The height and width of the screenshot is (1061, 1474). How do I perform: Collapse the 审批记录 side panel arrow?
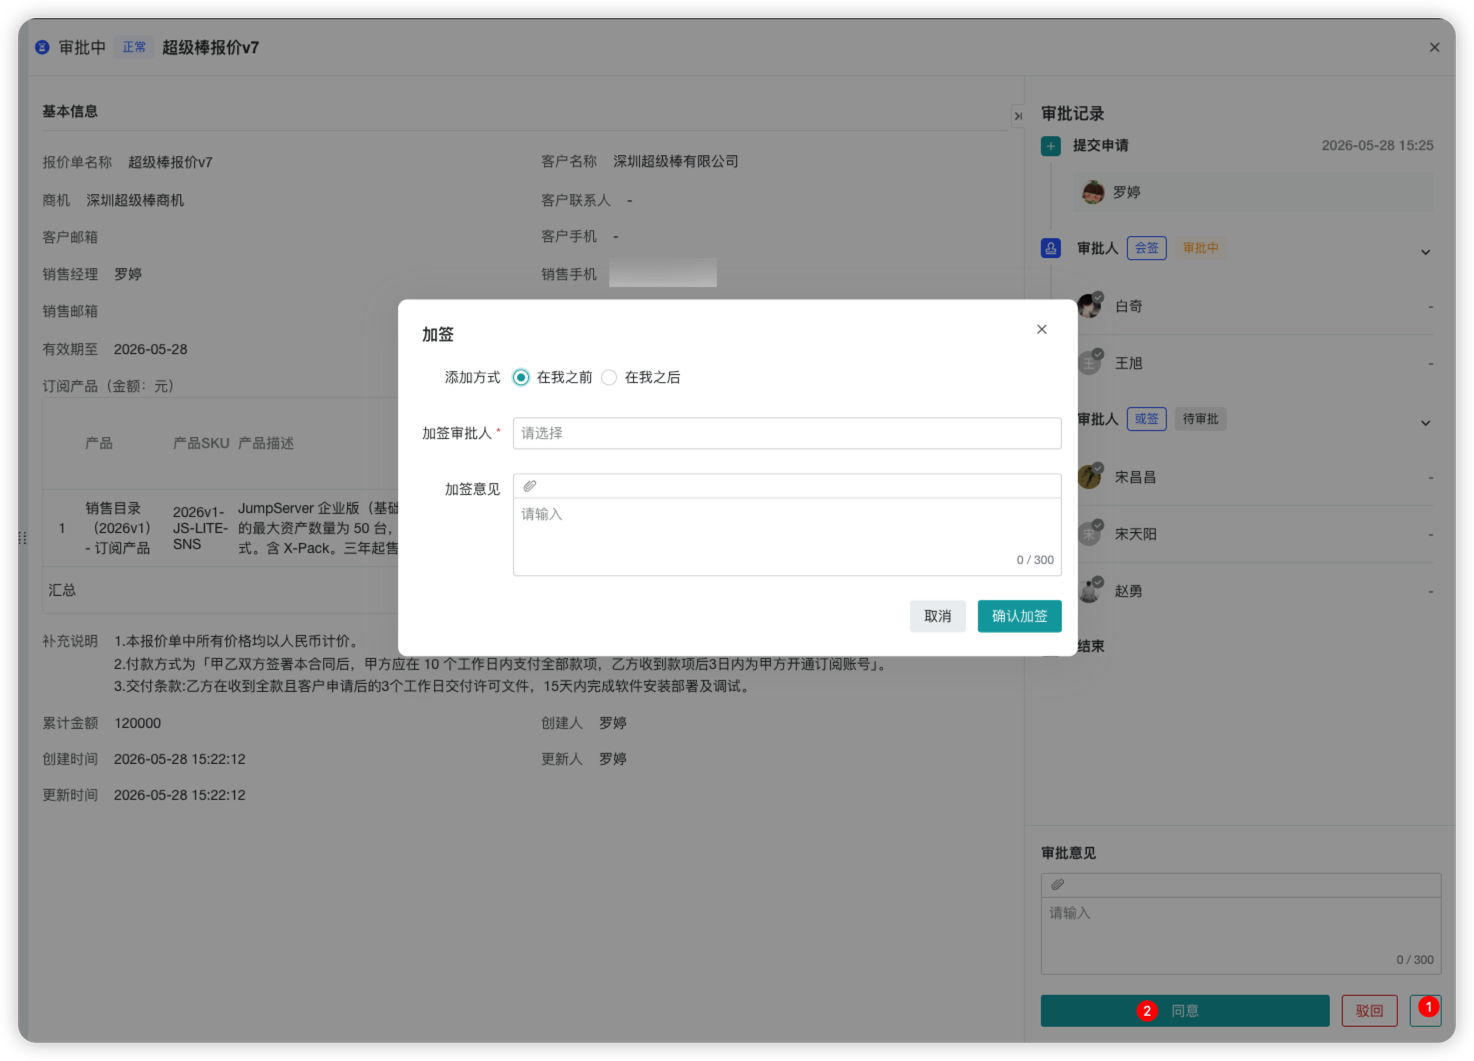coord(1018,116)
